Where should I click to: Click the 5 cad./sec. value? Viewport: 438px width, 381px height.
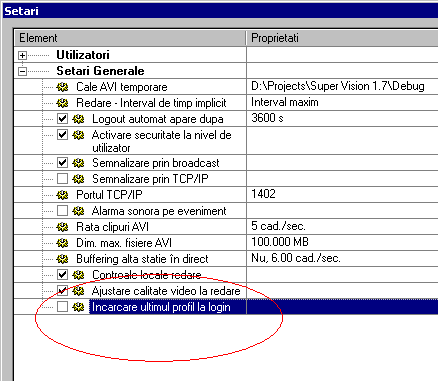[x=278, y=226]
